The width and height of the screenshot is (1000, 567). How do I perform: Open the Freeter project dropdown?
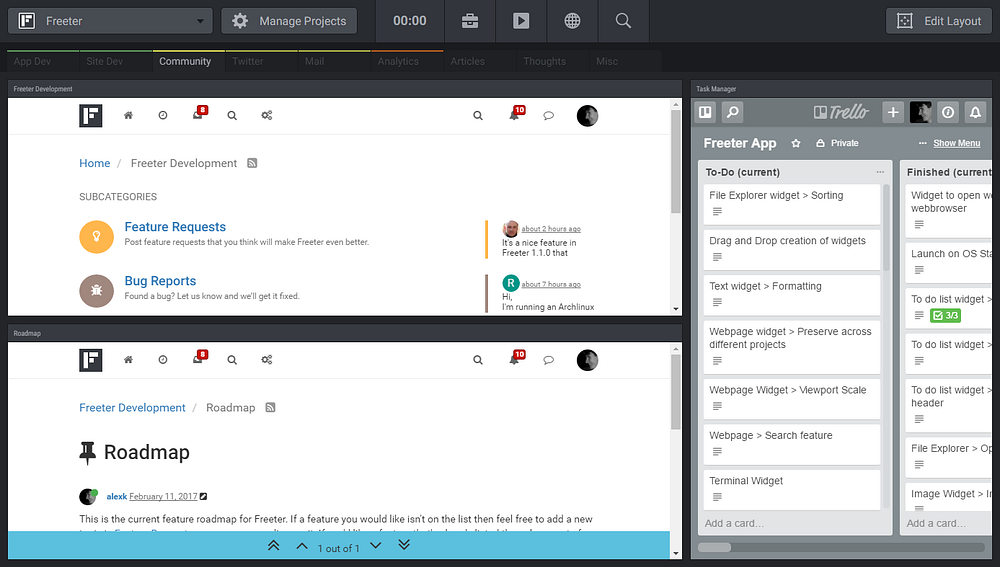110,21
